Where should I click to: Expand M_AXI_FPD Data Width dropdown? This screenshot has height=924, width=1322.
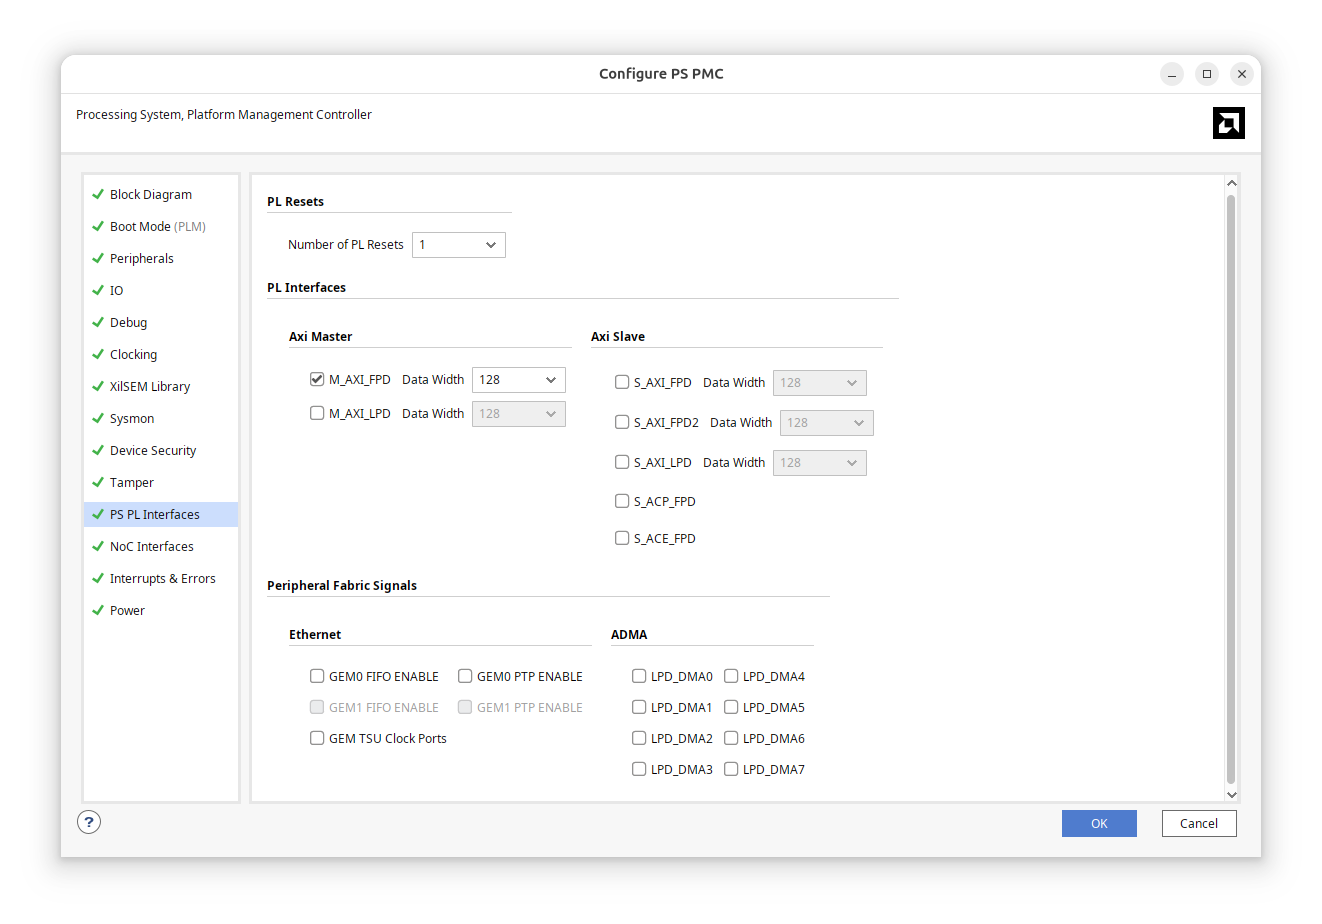pos(518,380)
